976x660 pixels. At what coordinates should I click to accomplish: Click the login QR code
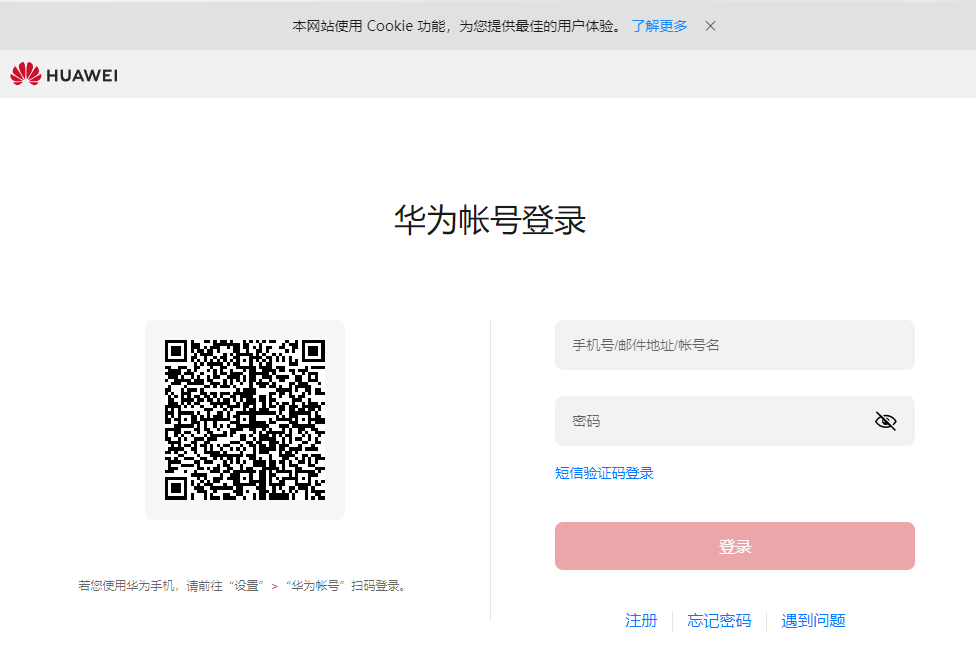click(245, 420)
